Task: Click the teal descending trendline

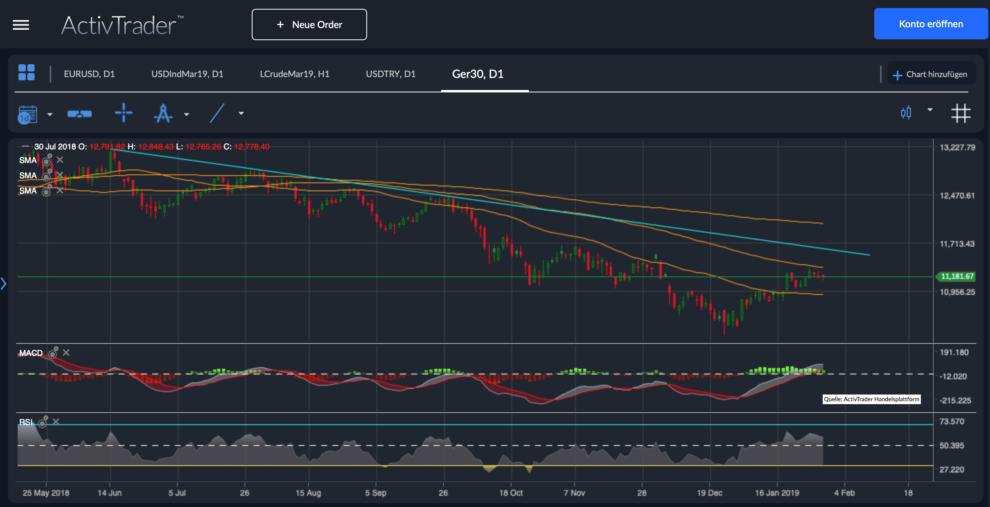Action: (x=492, y=201)
